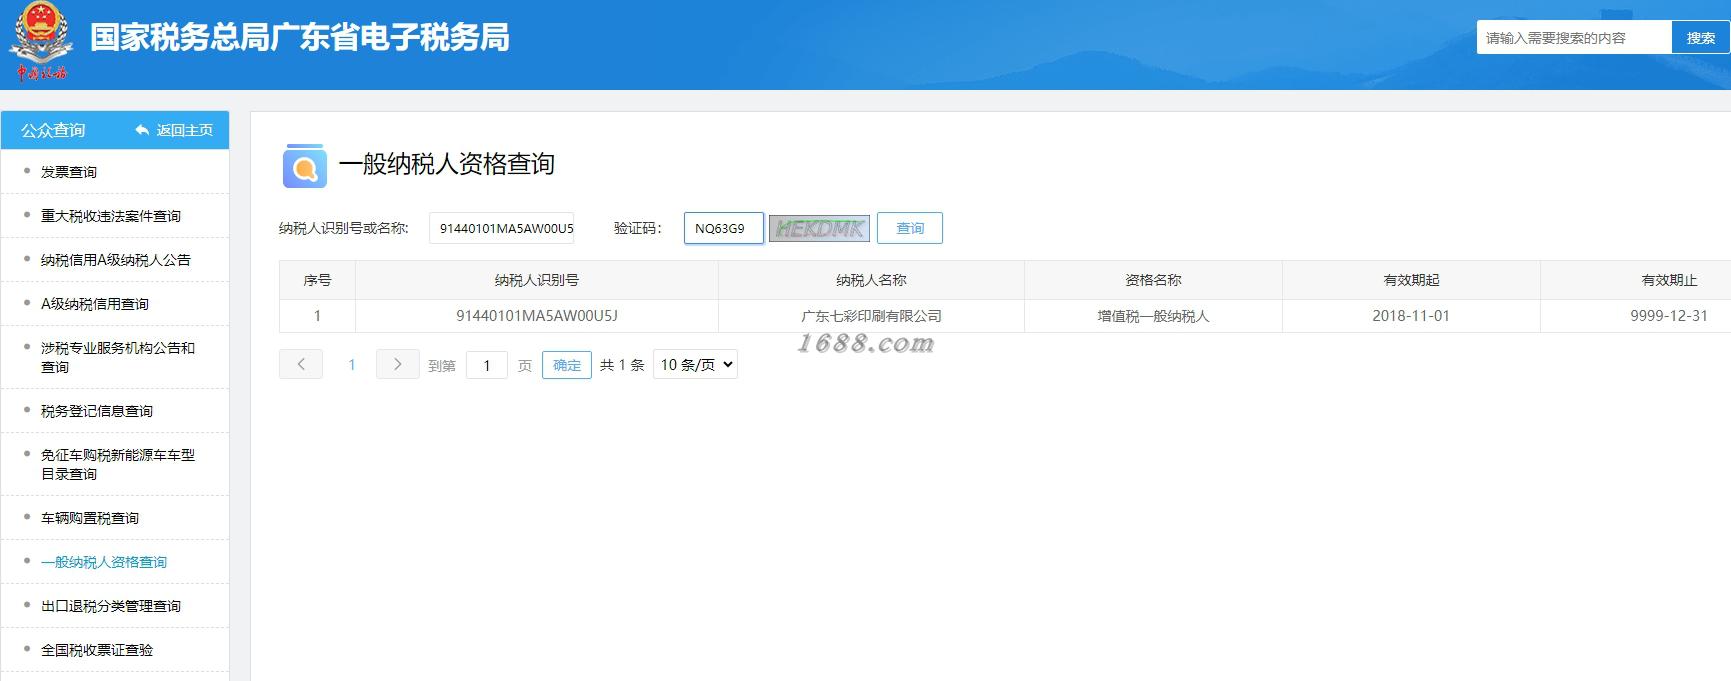The image size is (1731, 681).
Task: Click the 确定 page jump button
Action: 567,365
